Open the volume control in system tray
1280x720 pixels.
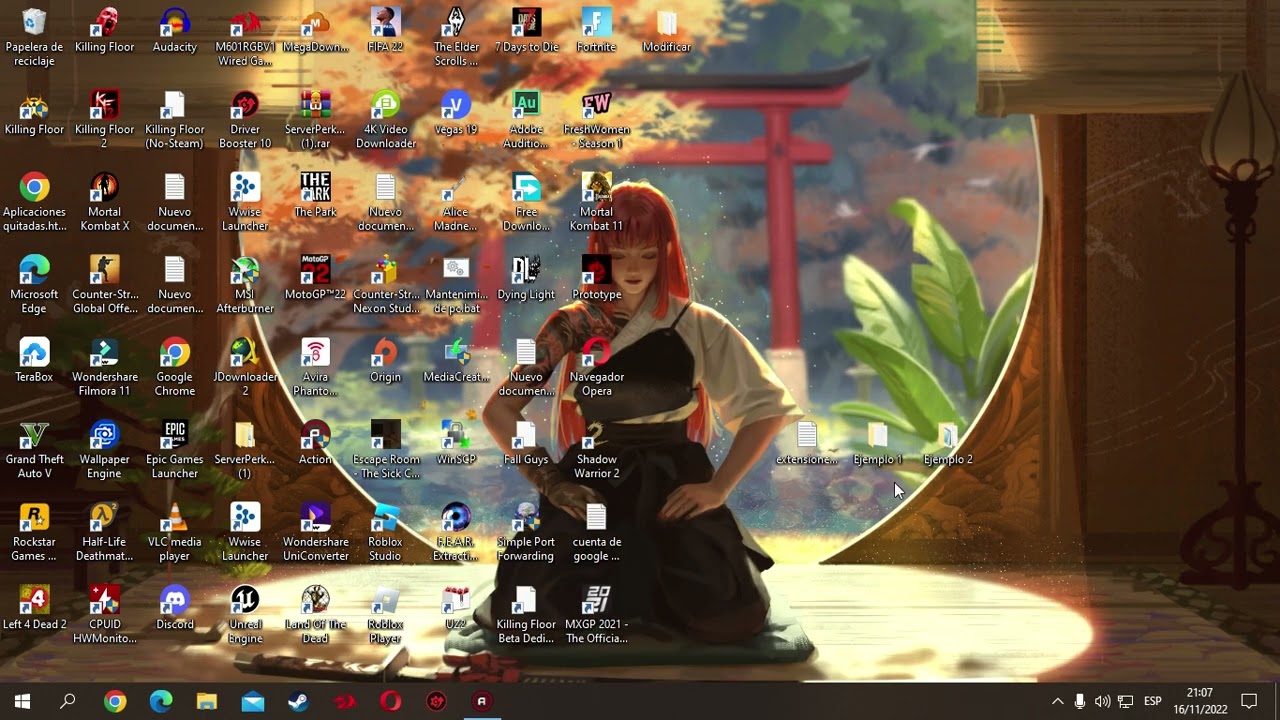pyautogui.click(x=1102, y=701)
